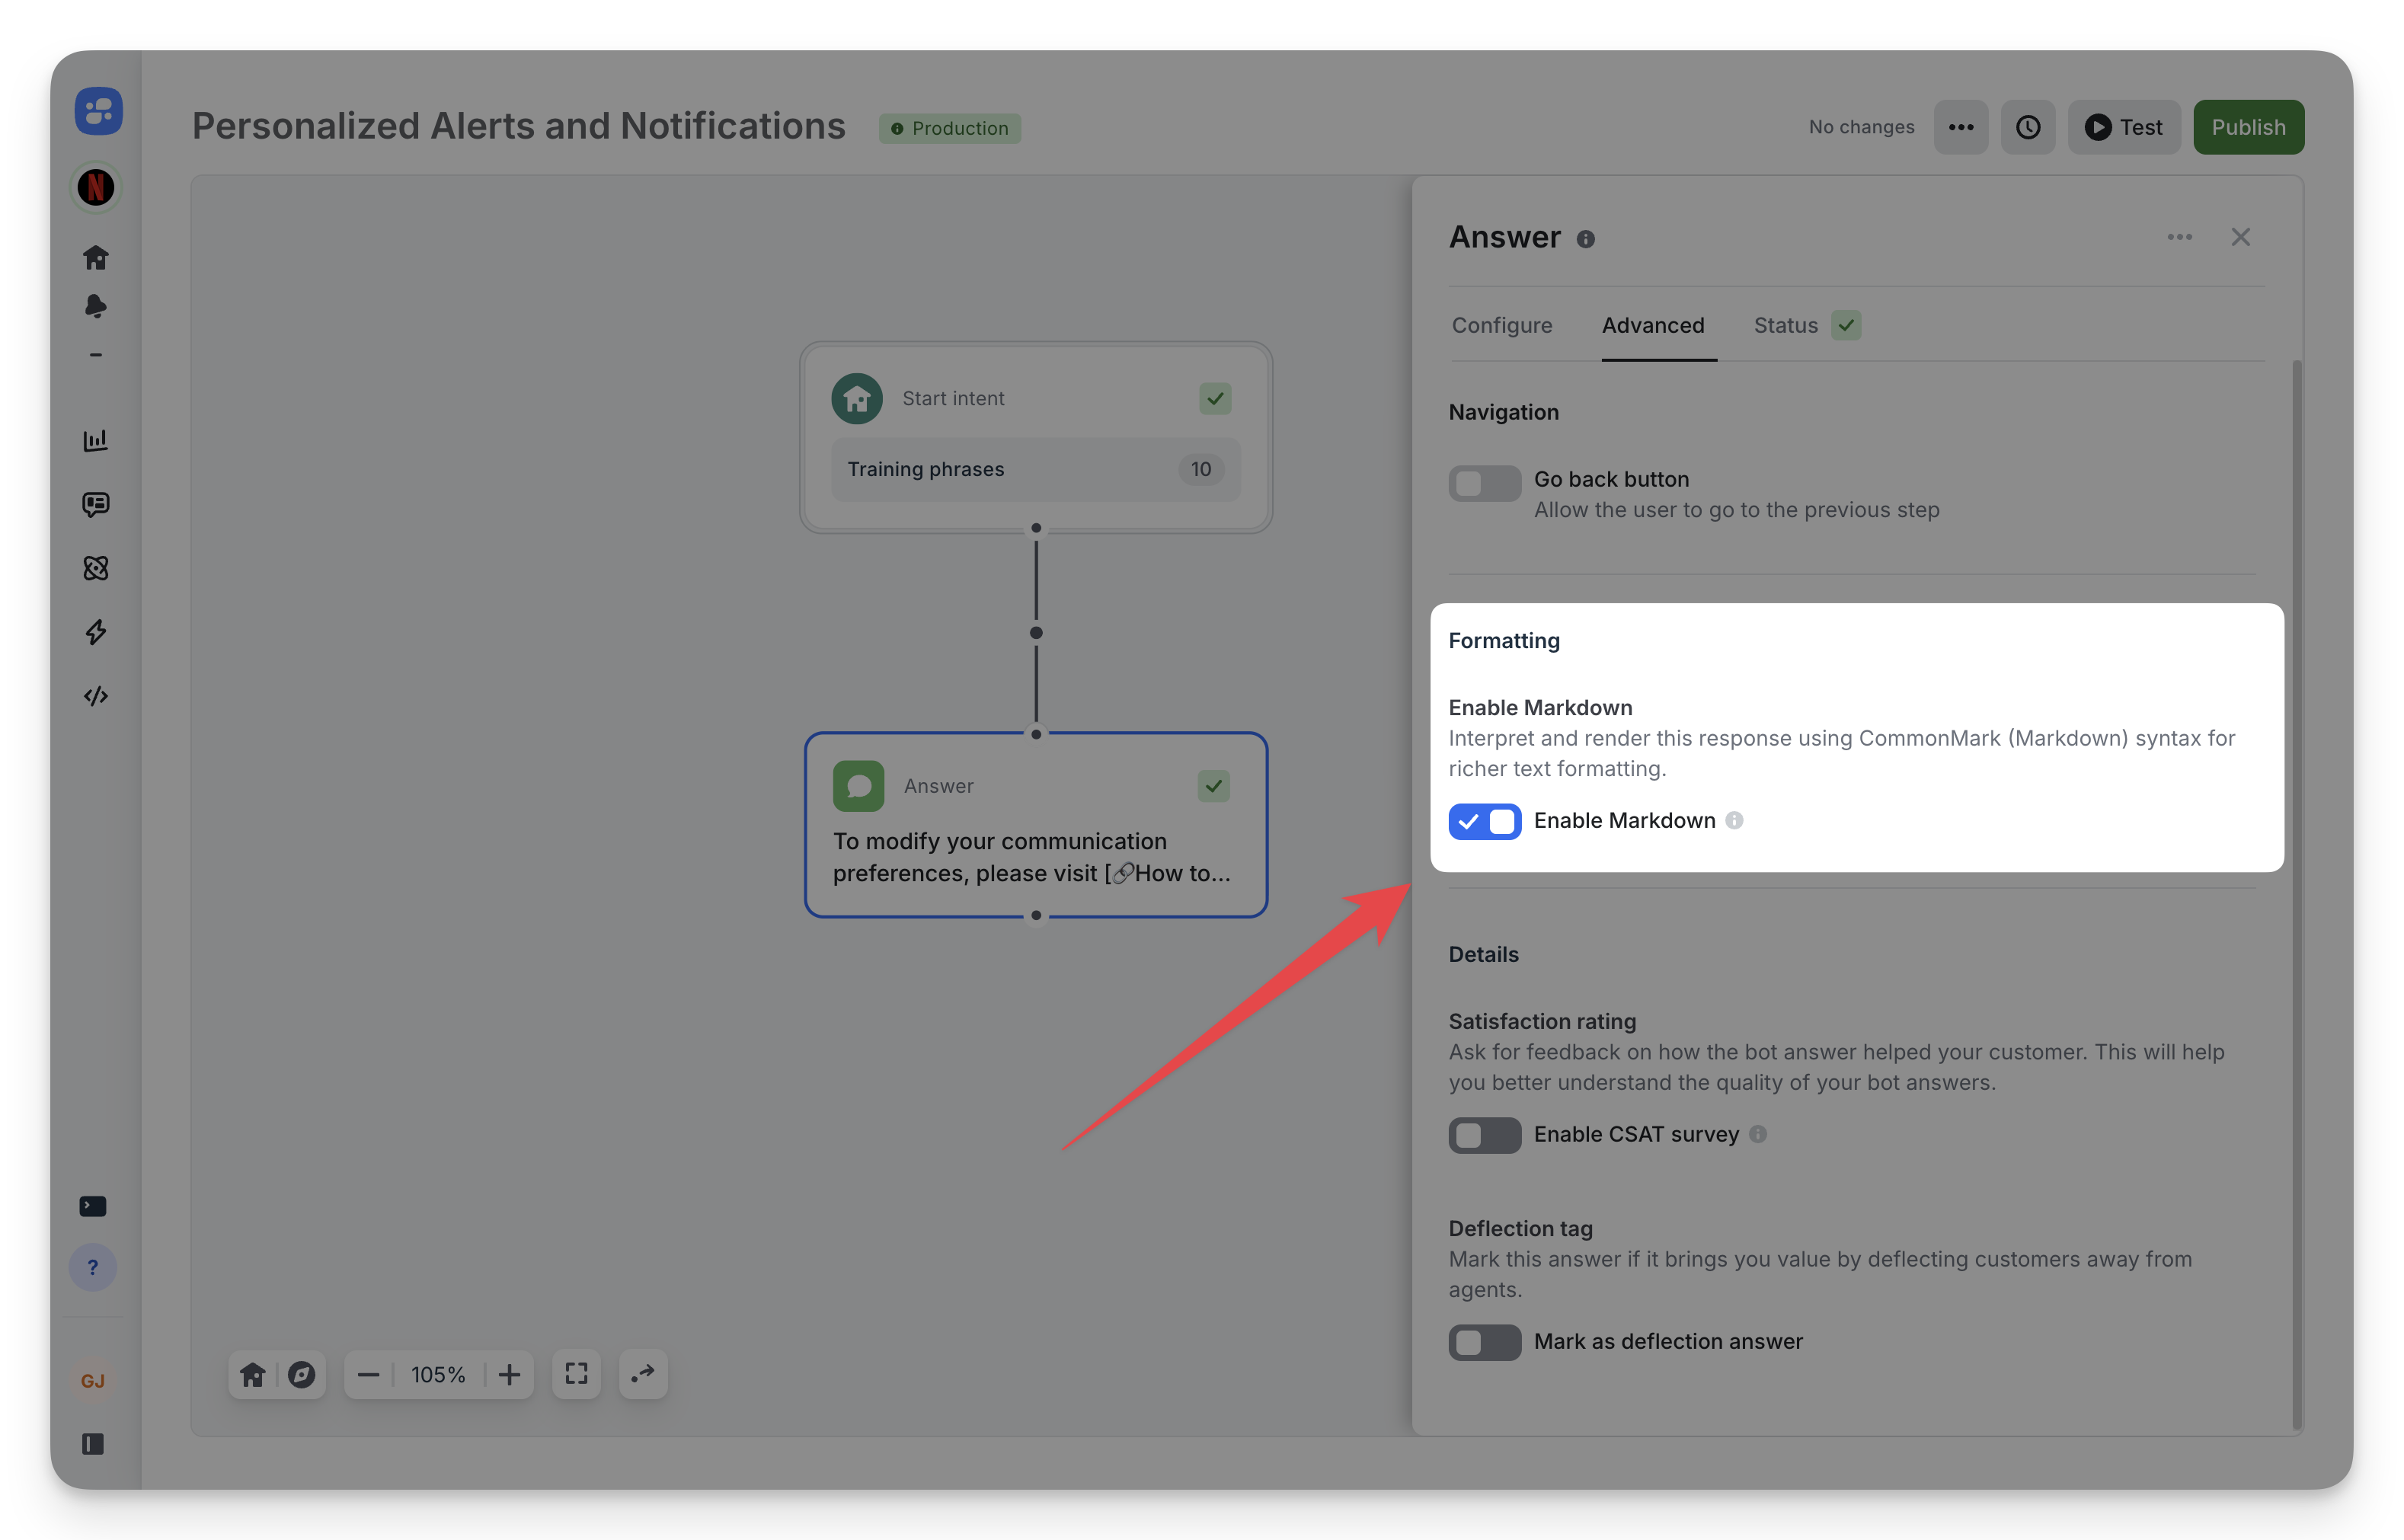Click the fit-to-screen canvas icon
The width and height of the screenshot is (2404, 1540).
[576, 1374]
